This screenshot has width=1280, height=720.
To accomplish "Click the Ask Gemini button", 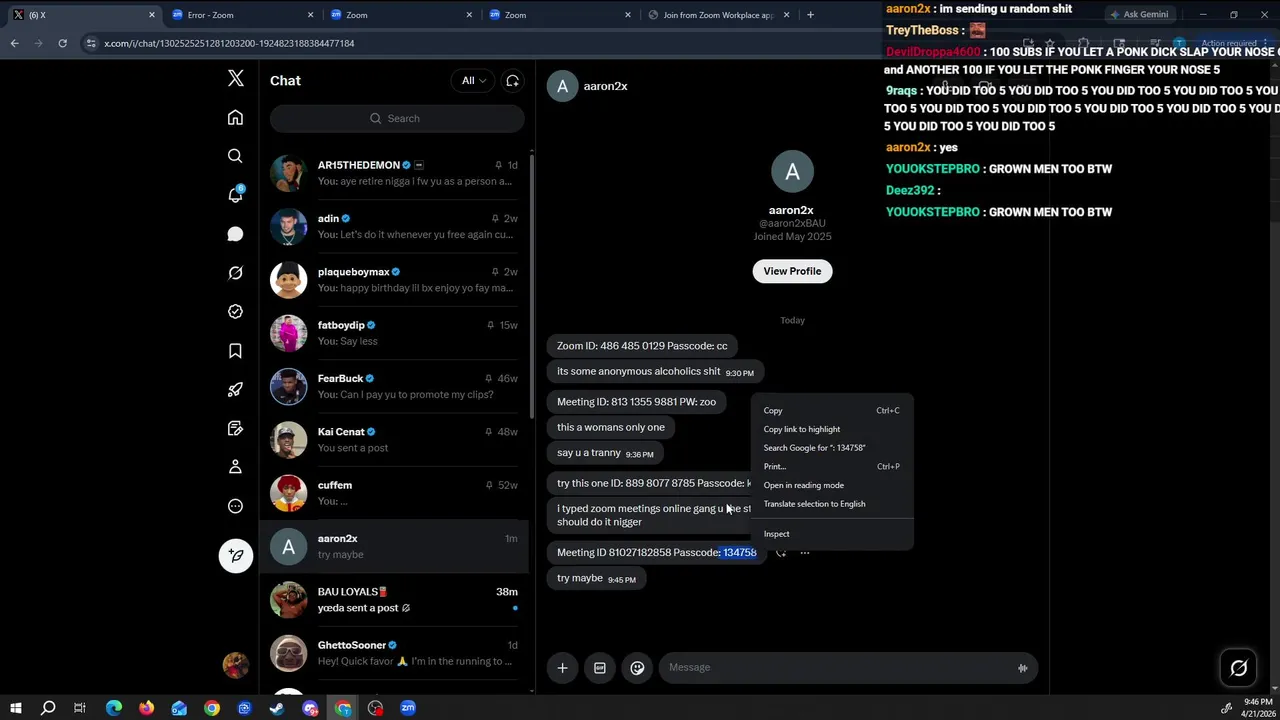I will point(1140,15).
